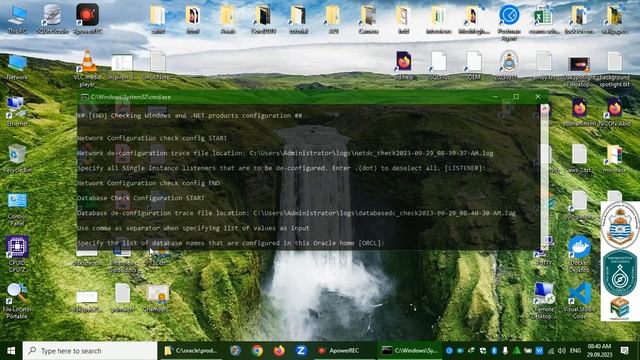
Task: Switch to ApowerREC taskbar item
Action: point(344,351)
